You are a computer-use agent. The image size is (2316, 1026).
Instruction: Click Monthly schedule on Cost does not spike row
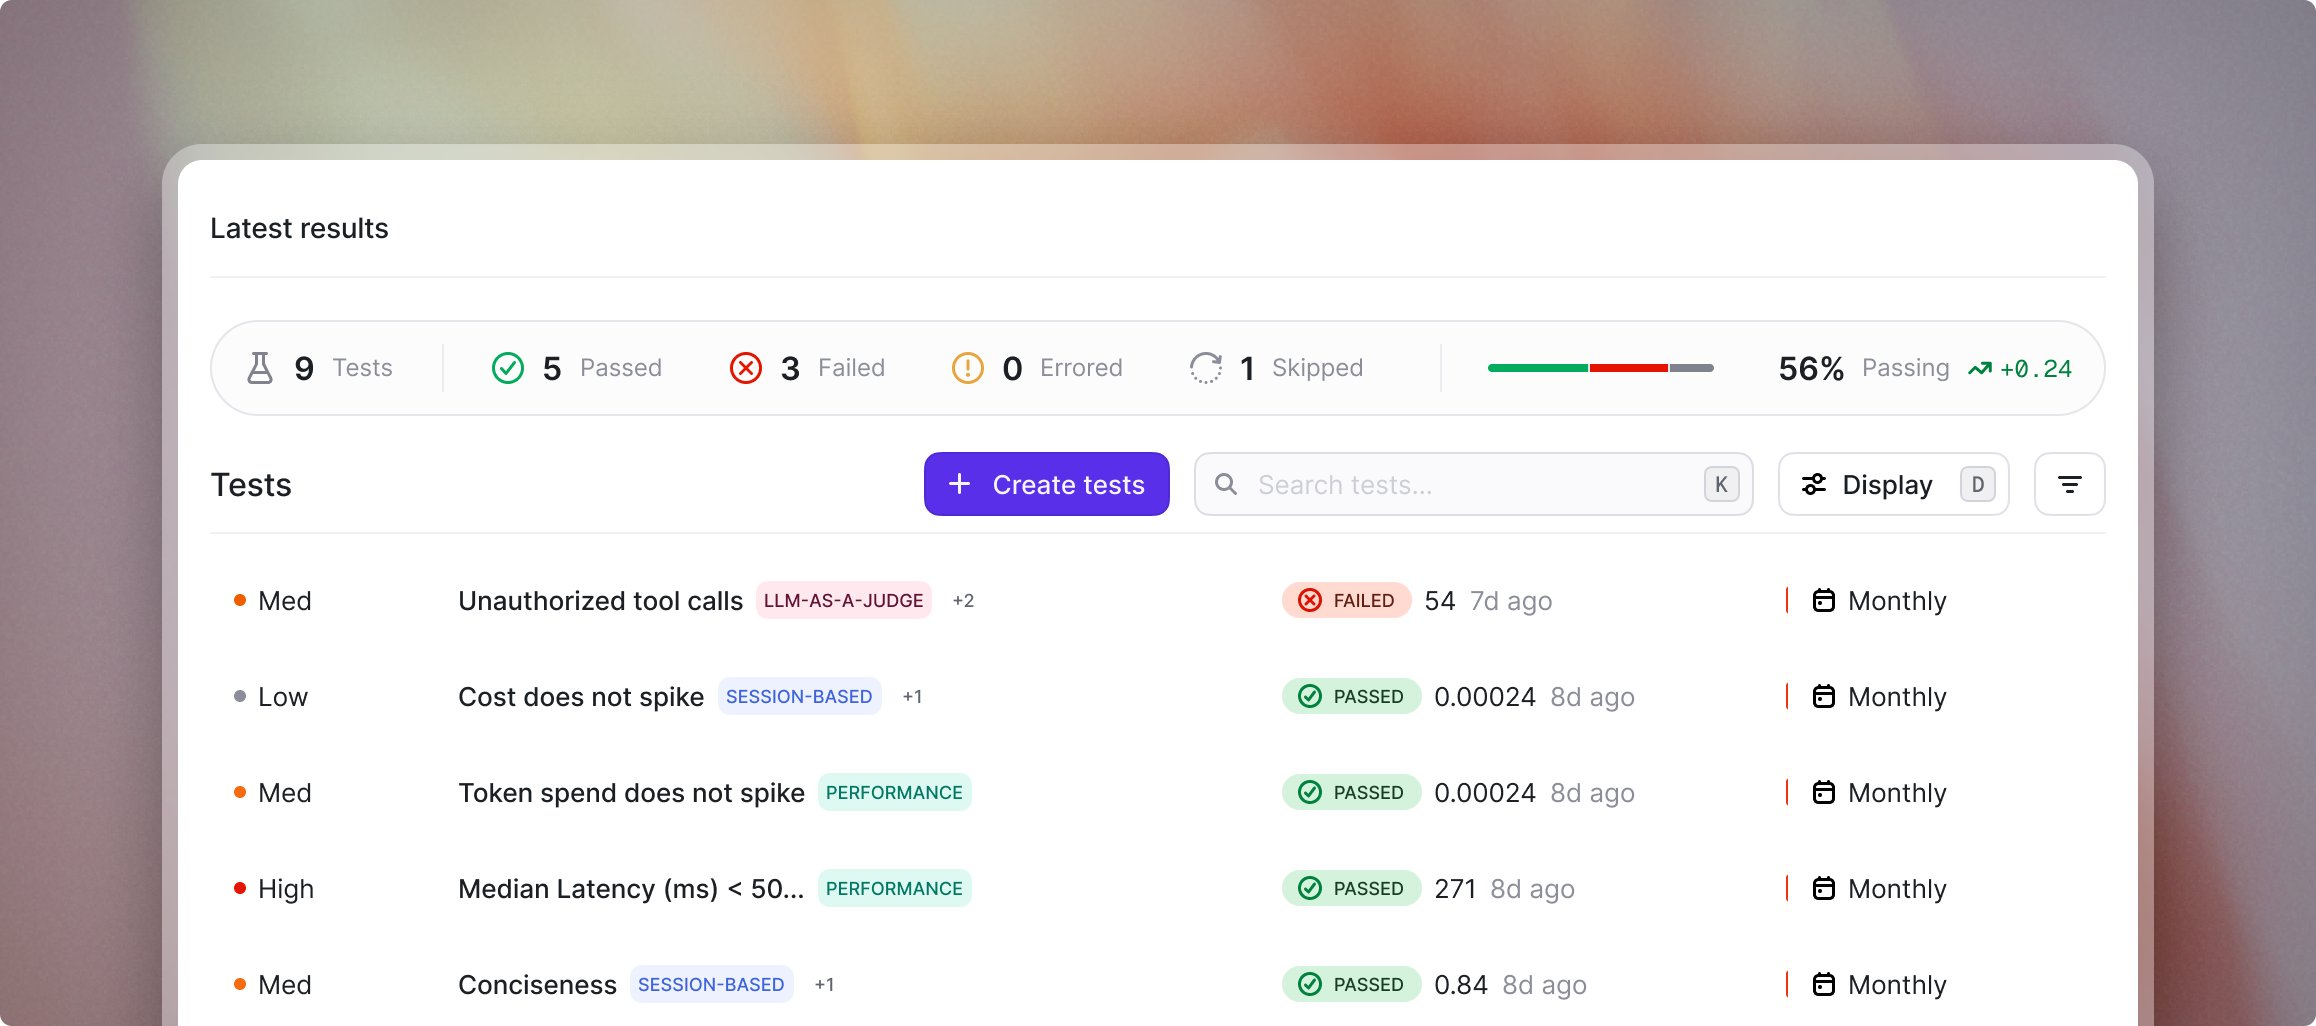click(x=1897, y=697)
